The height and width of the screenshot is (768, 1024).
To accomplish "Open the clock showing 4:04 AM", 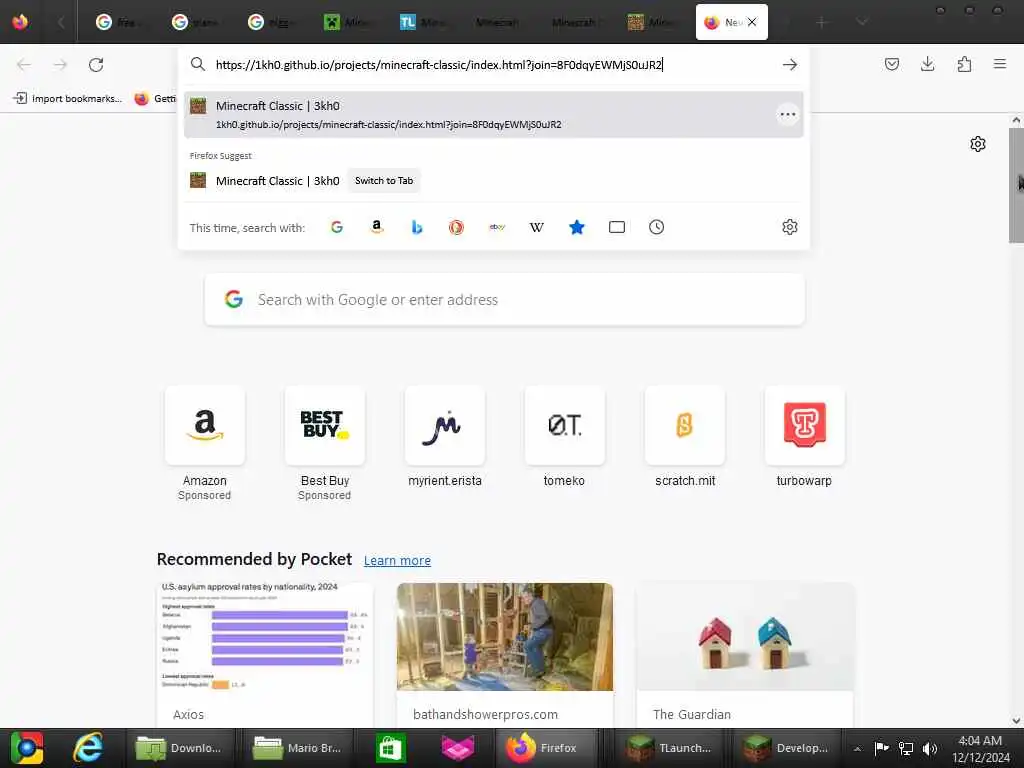I will point(980,748).
